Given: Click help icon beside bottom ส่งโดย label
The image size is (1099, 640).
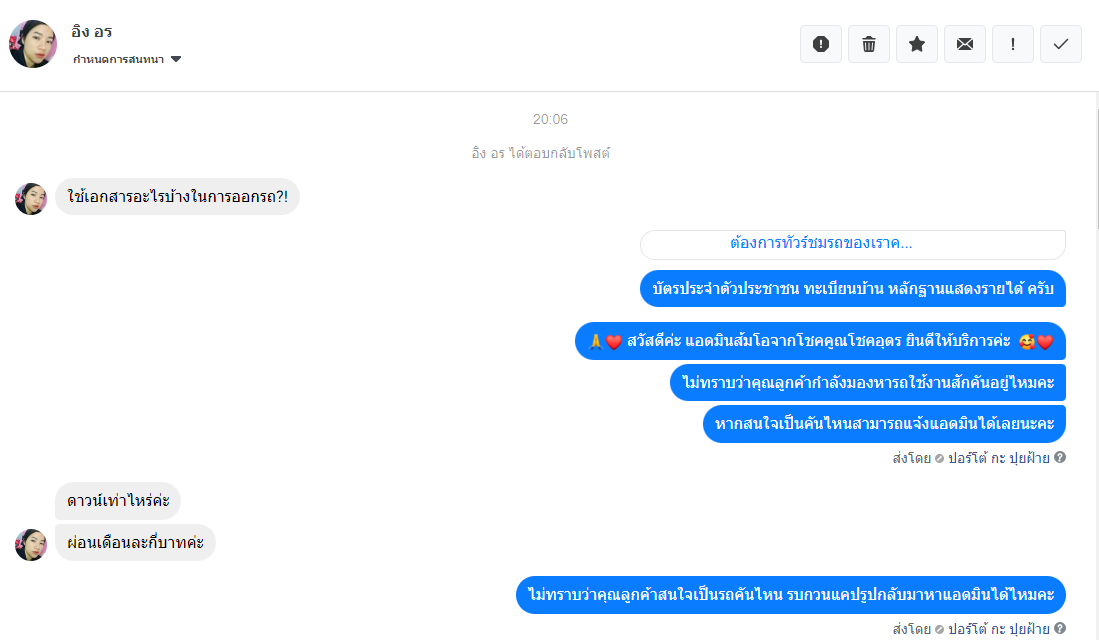Looking at the screenshot, I should 1060,628.
